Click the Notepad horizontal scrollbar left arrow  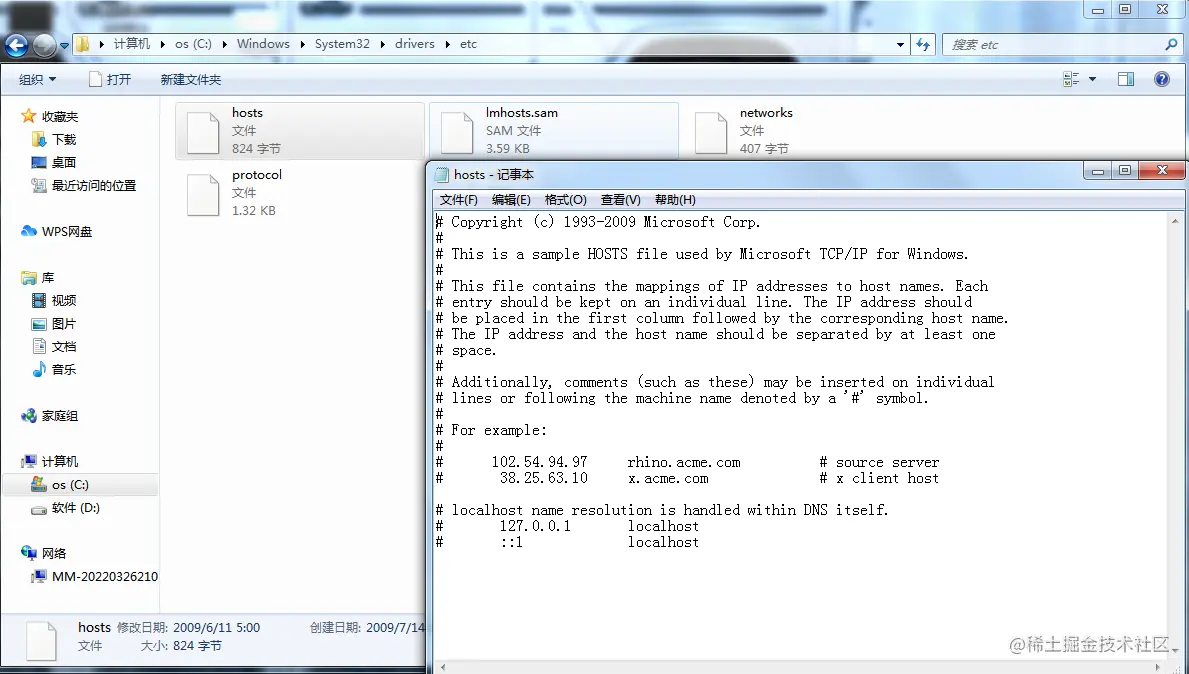pos(443,668)
